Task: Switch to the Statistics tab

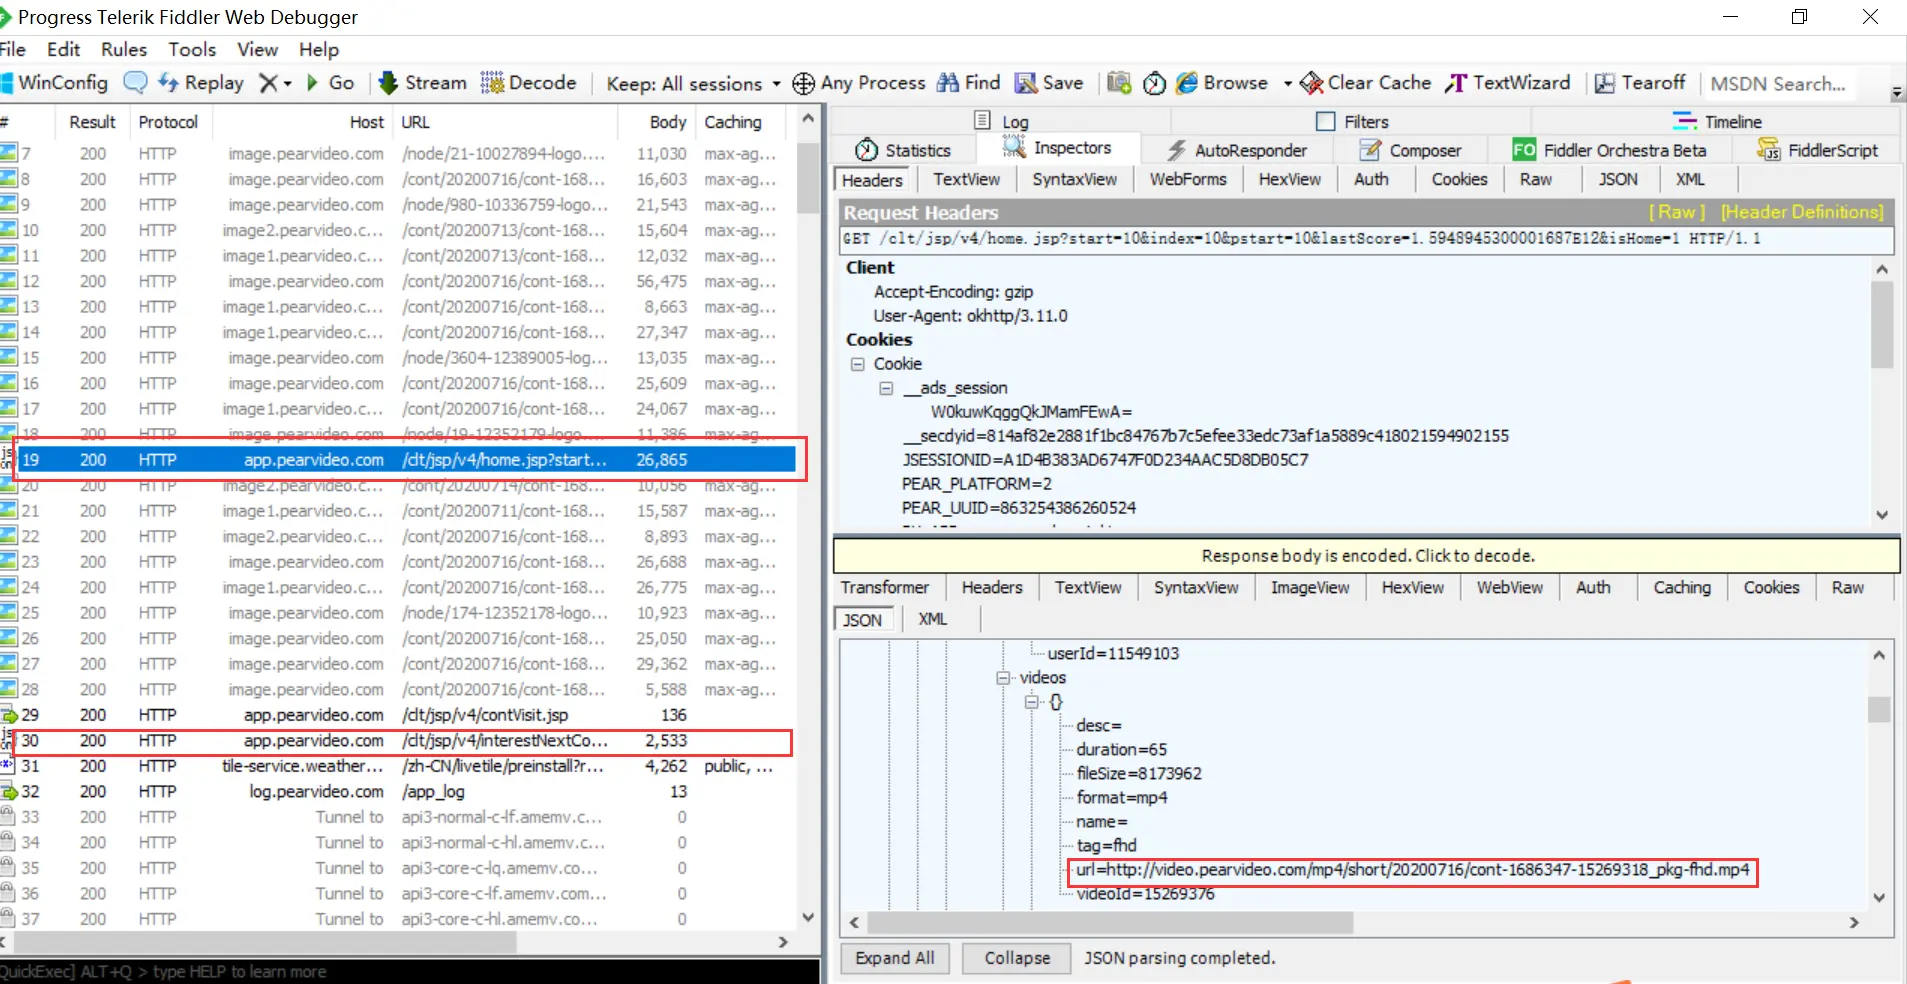Action: (903, 150)
